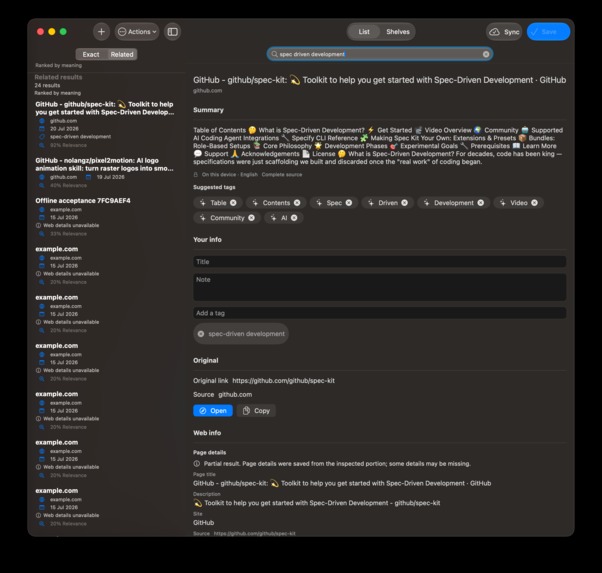
Task: Click the 24 results count
Action: [47, 85]
